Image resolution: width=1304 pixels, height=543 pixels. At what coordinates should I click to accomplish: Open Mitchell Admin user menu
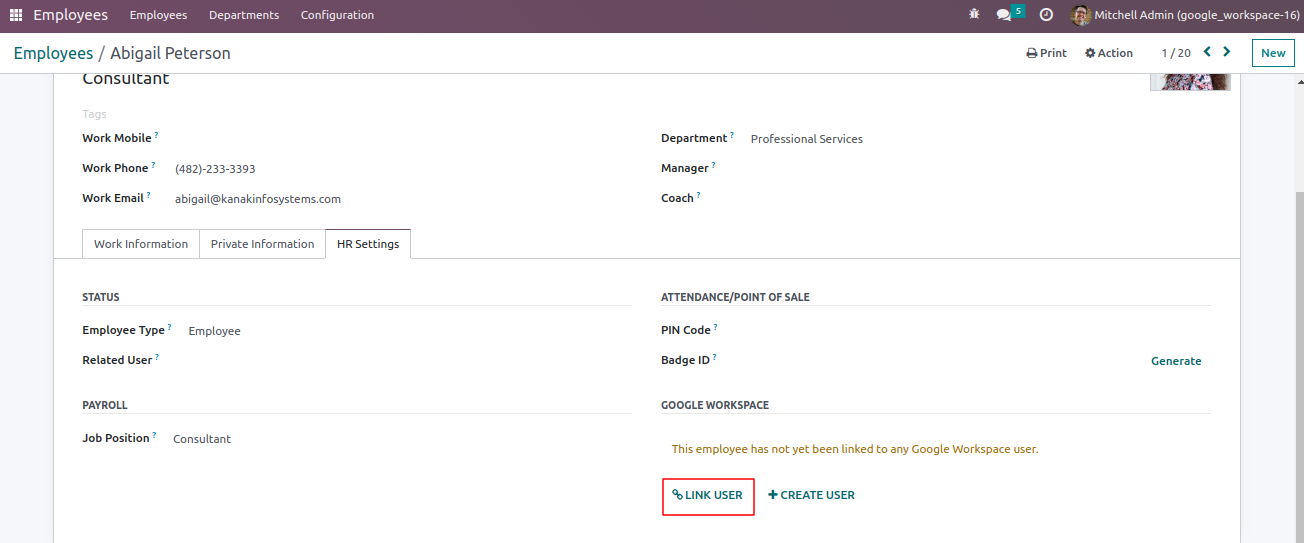[x=1185, y=15]
